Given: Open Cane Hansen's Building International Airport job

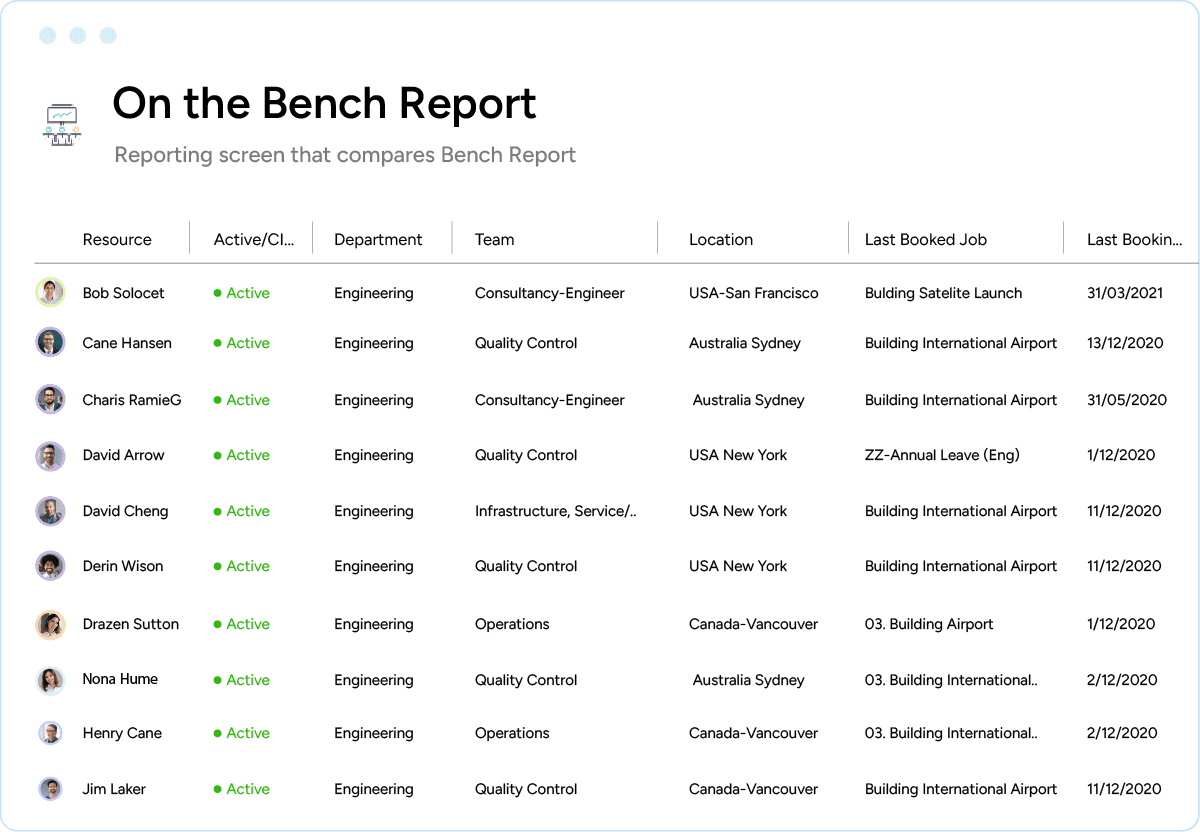Looking at the screenshot, I should pyautogui.click(x=960, y=343).
